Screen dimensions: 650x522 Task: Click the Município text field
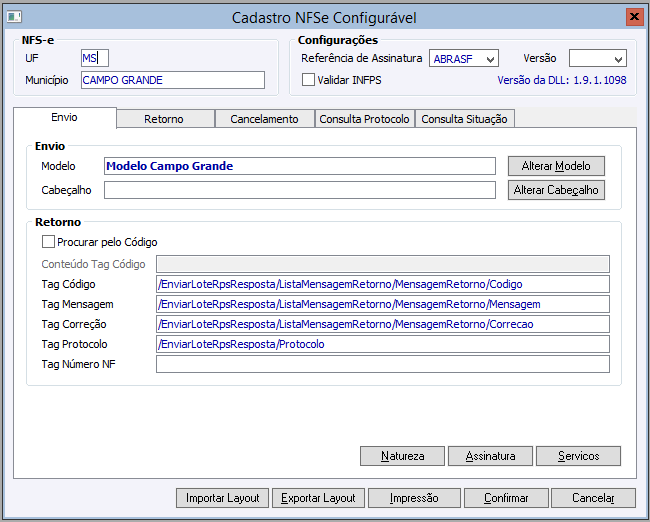pos(172,80)
